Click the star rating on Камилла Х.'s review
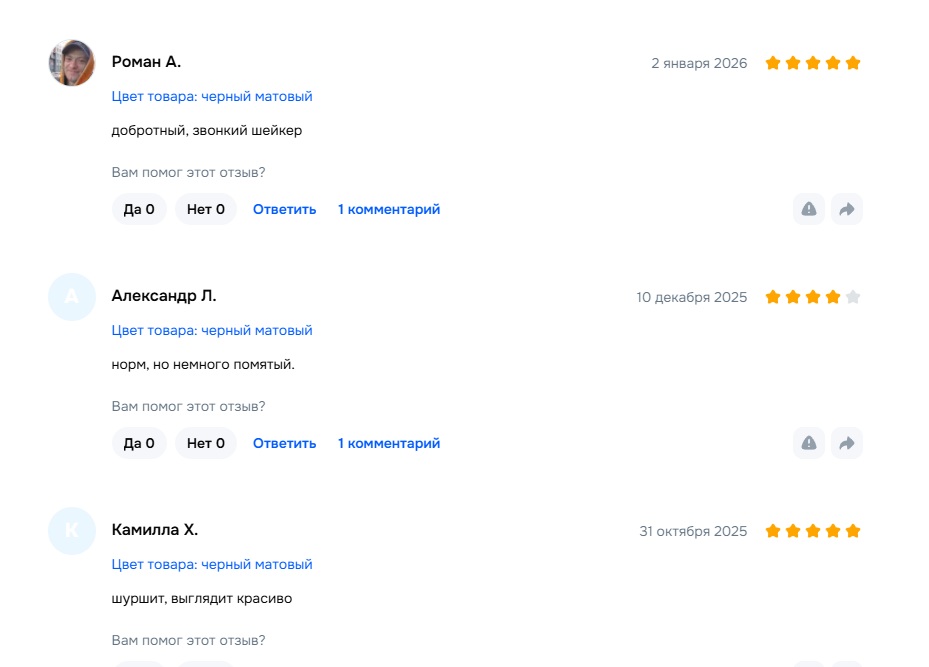 812,531
